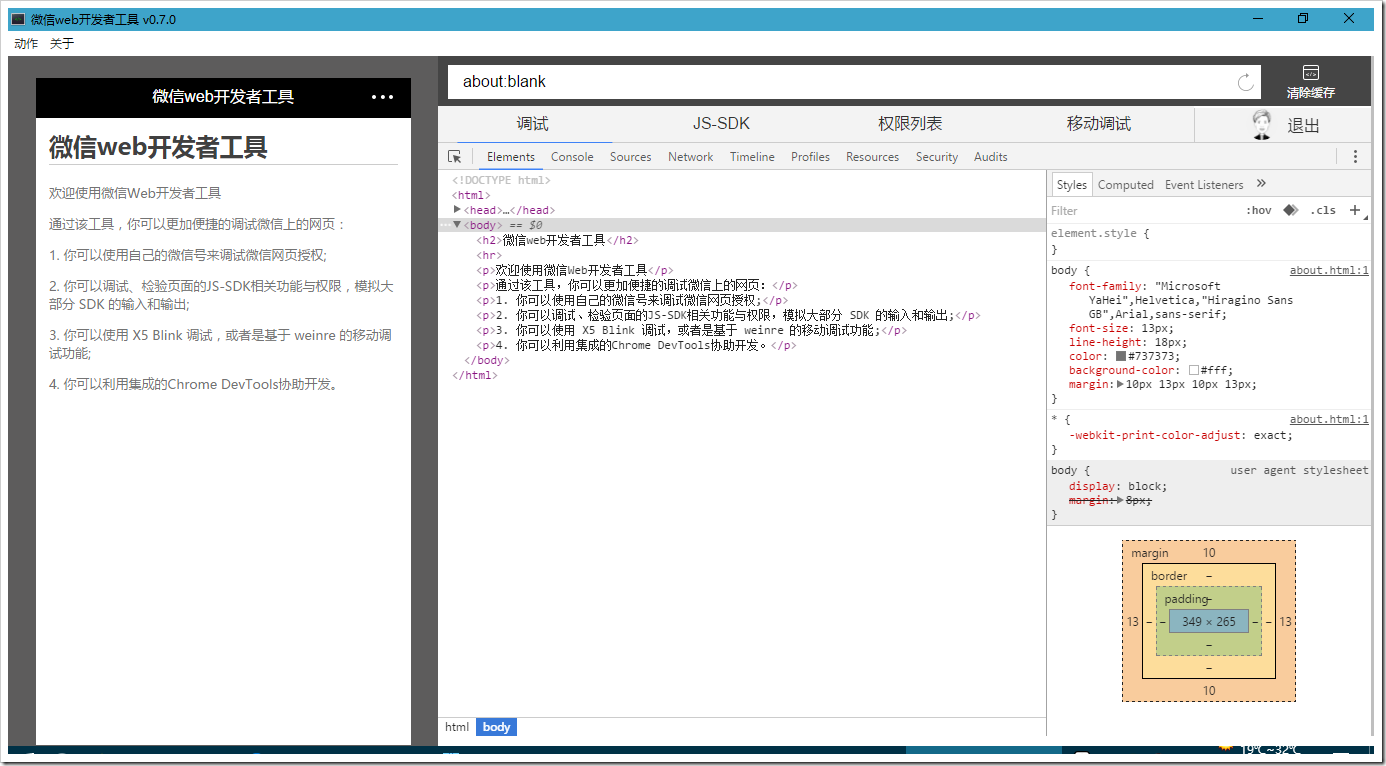This screenshot has height=766, width=1386.
Task: Open the 关于 menu
Action: click(62, 44)
